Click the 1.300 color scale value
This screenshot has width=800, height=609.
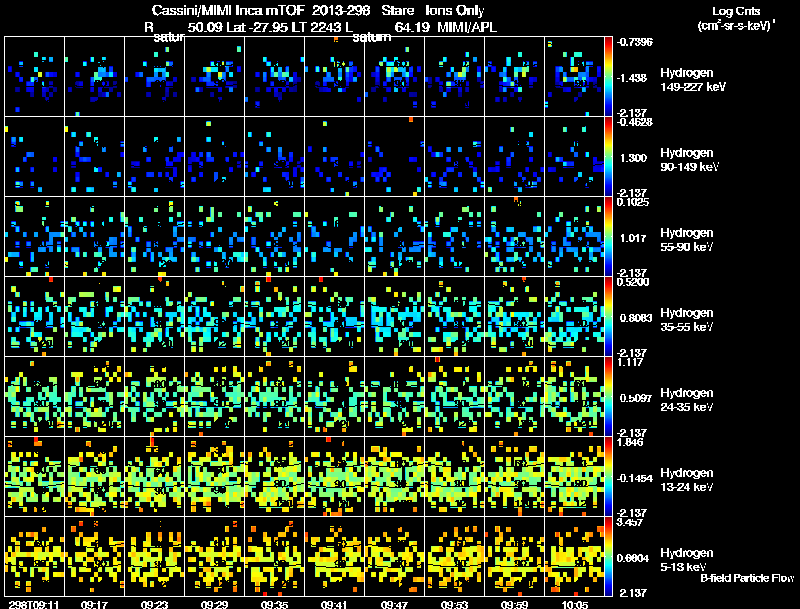pos(633,158)
